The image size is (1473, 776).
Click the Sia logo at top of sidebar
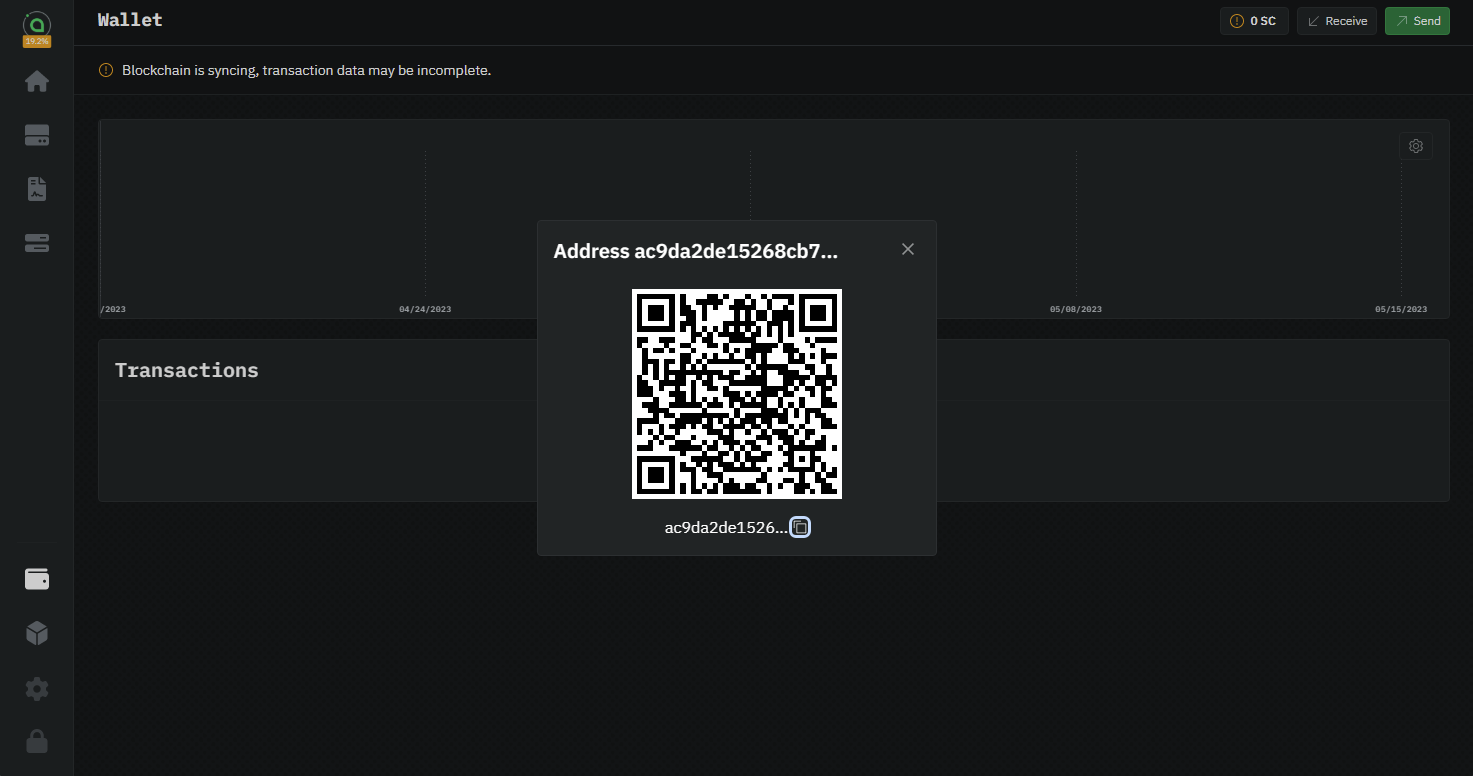tap(37, 23)
